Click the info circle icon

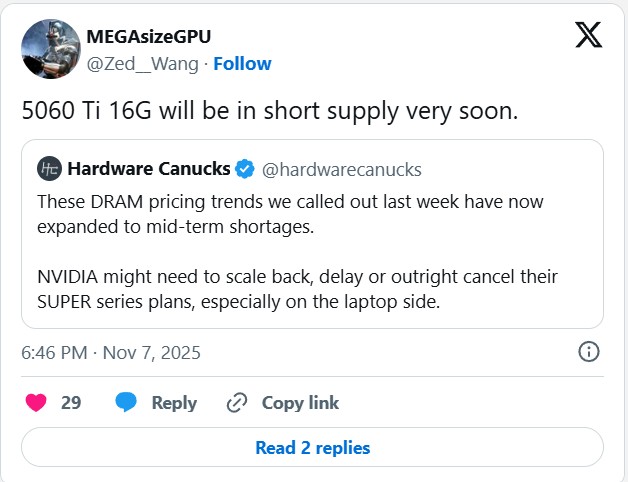click(x=589, y=352)
